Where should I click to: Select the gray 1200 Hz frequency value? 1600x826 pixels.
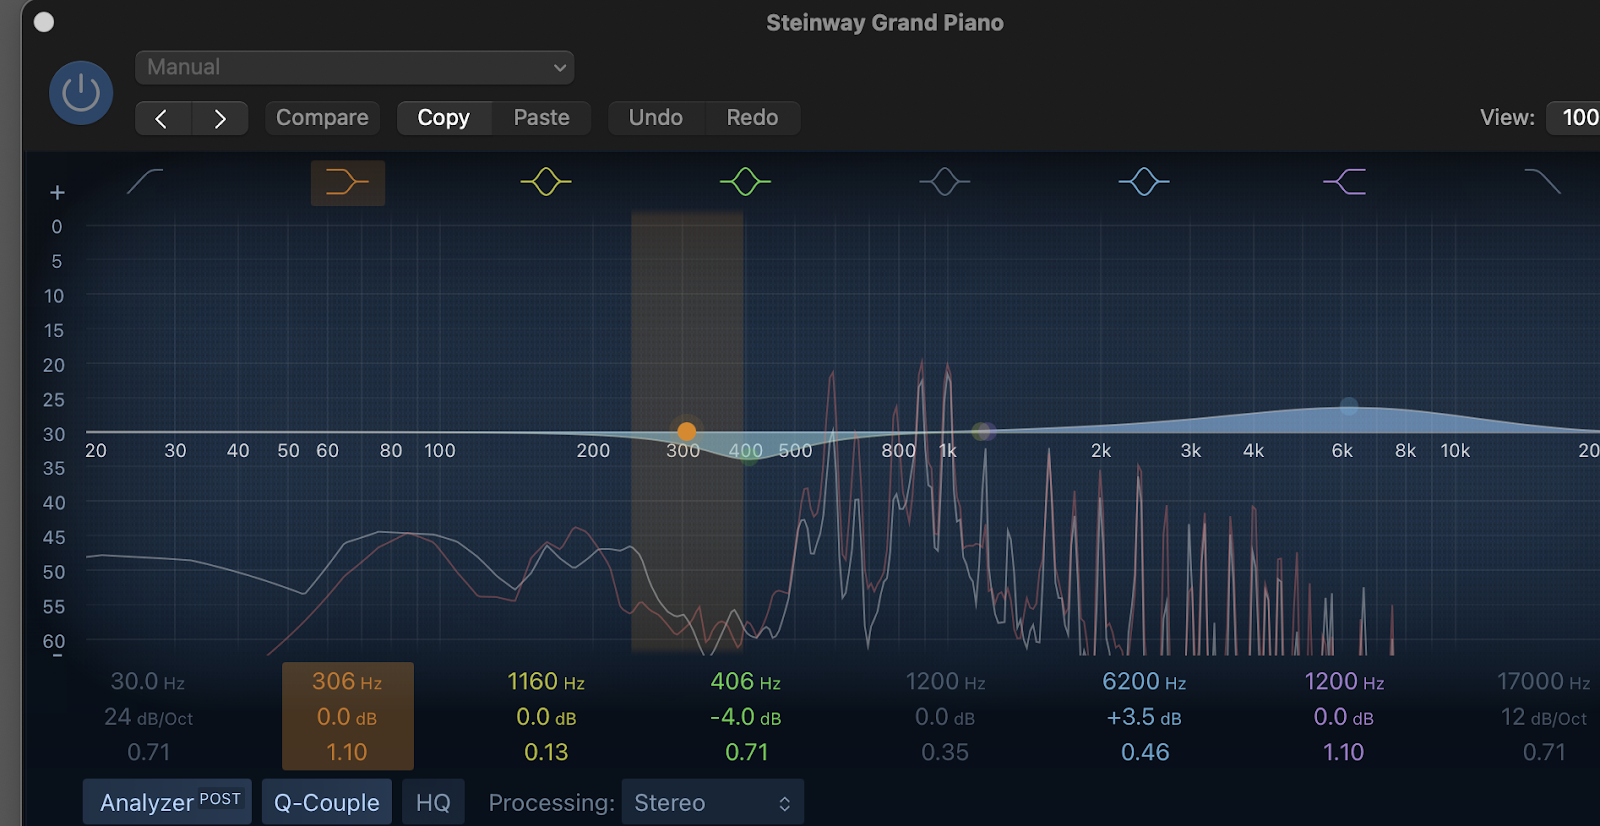coord(945,682)
